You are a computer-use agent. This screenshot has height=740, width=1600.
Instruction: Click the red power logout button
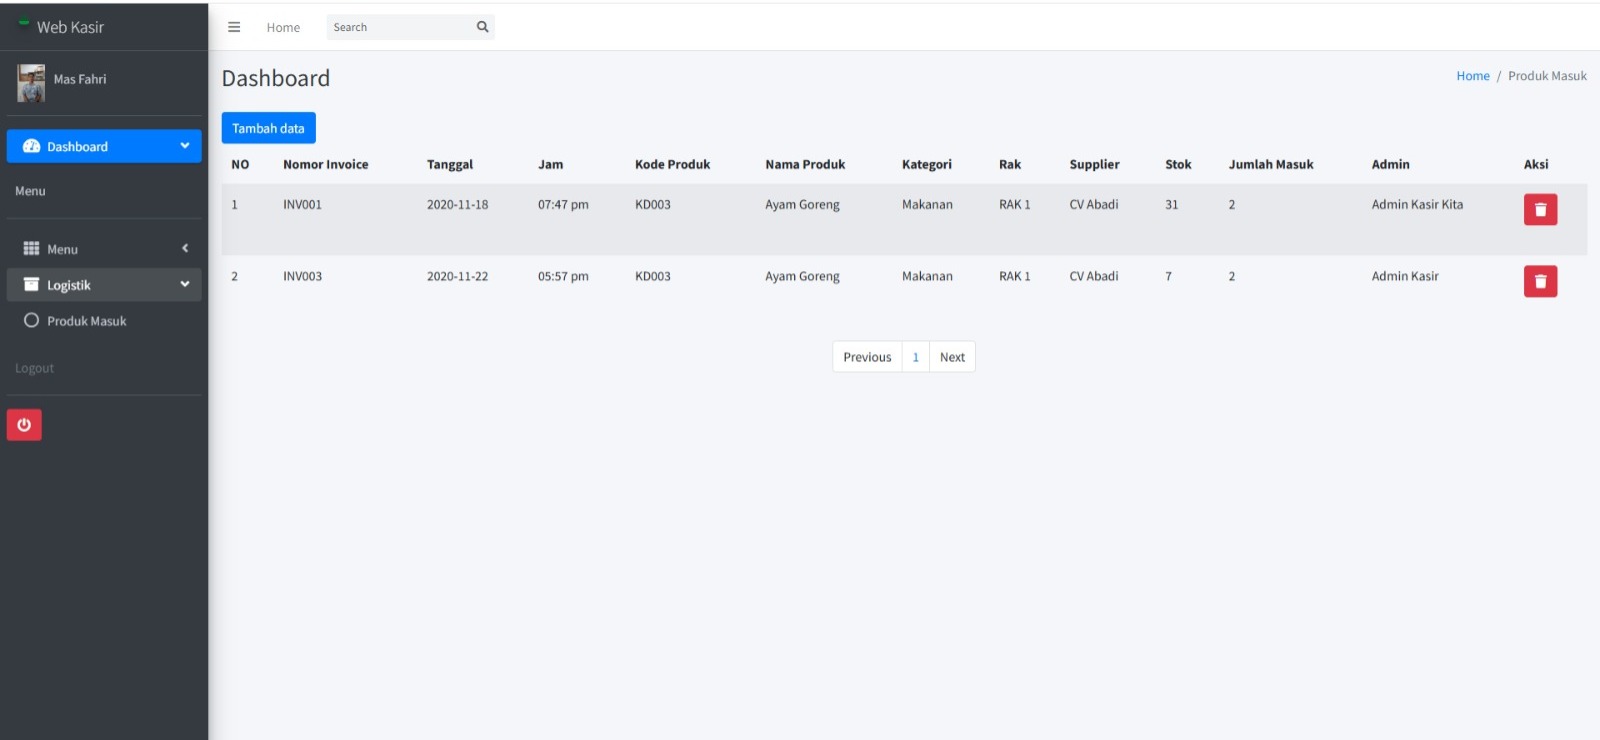click(x=24, y=425)
